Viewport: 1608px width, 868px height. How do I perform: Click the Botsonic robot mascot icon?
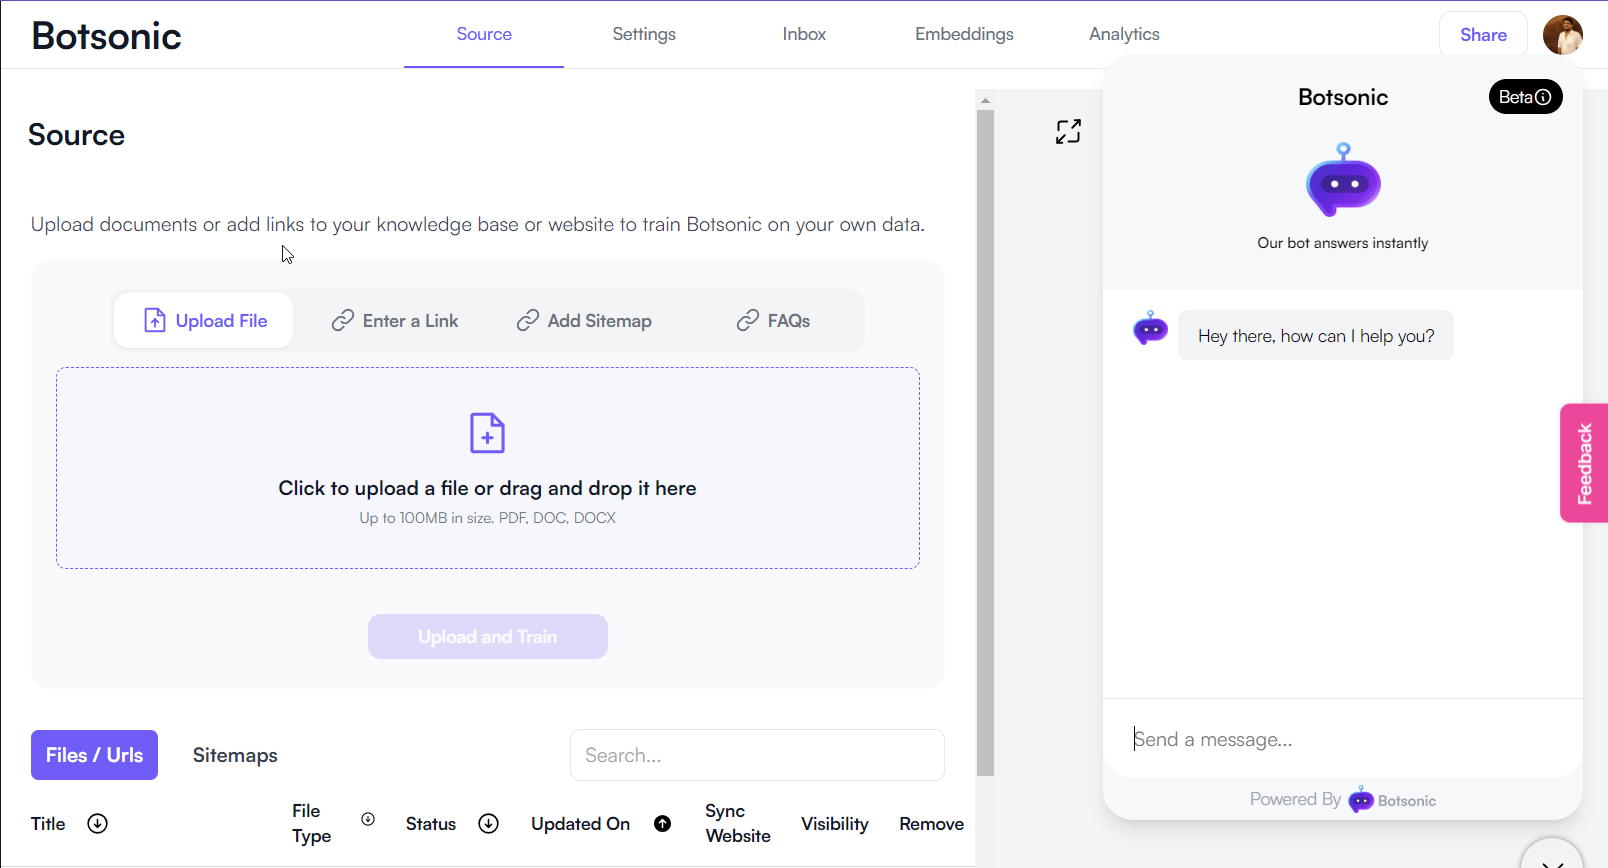pyautogui.click(x=1343, y=181)
